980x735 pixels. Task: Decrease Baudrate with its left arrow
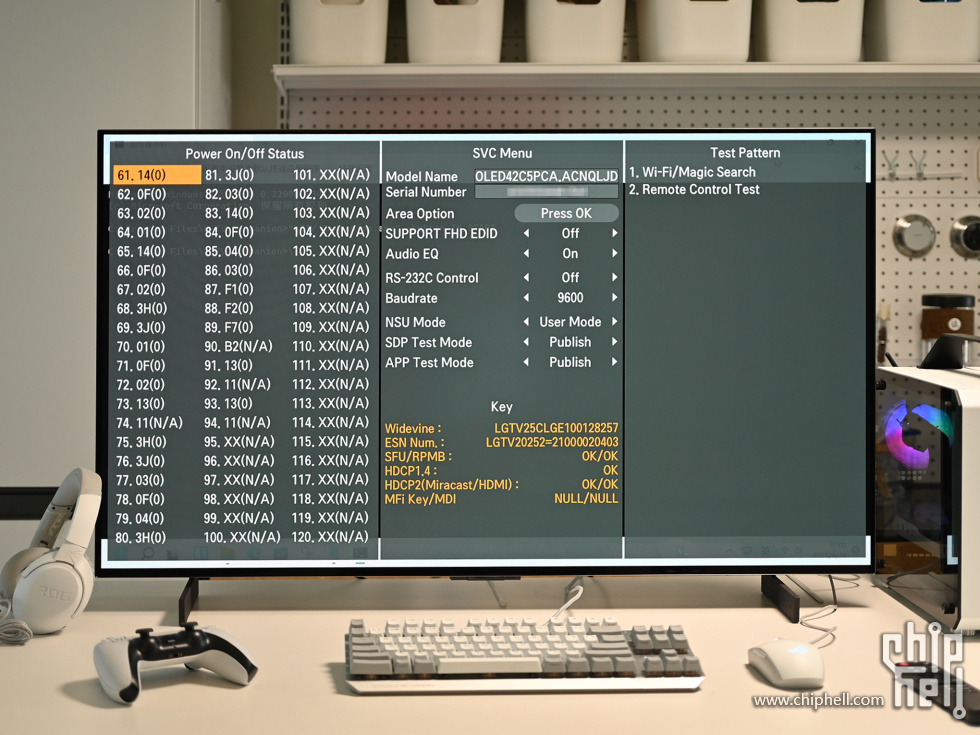526,298
